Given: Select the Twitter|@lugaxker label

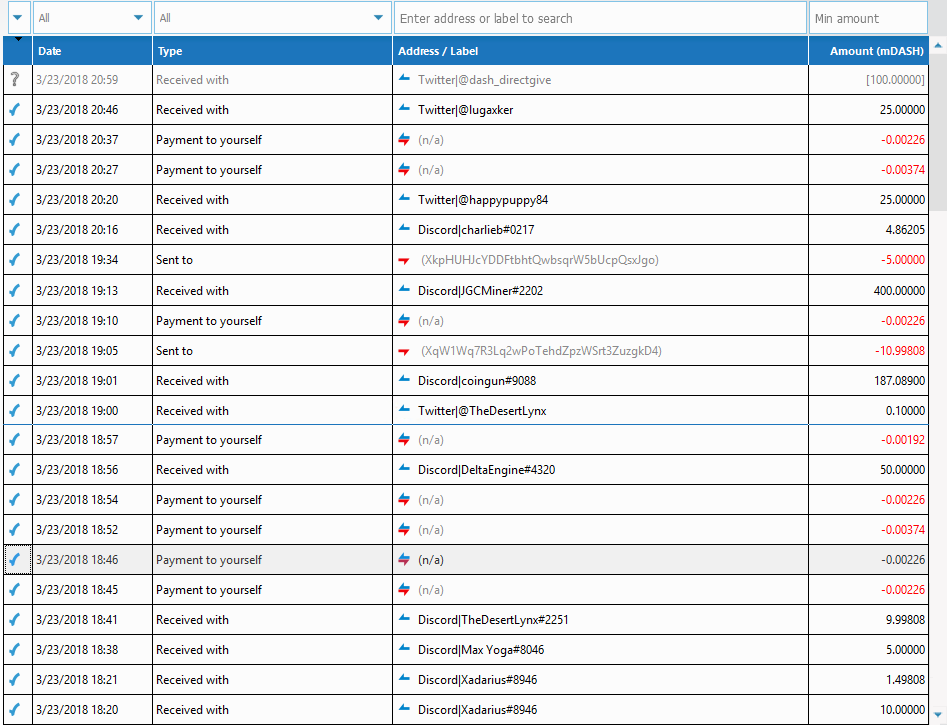Looking at the screenshot, I should tap(466, 110).
